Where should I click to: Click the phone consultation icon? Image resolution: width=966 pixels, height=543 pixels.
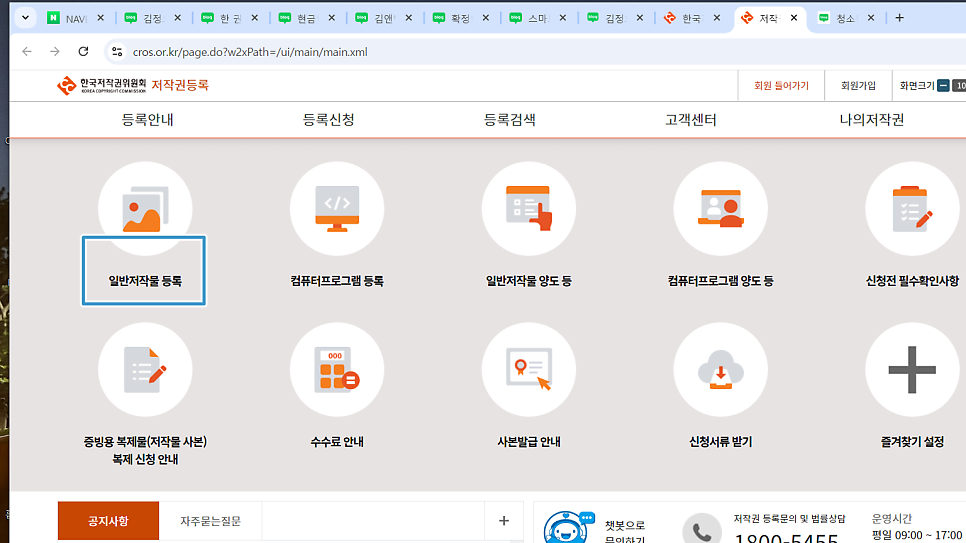click(x=702, y=529)
